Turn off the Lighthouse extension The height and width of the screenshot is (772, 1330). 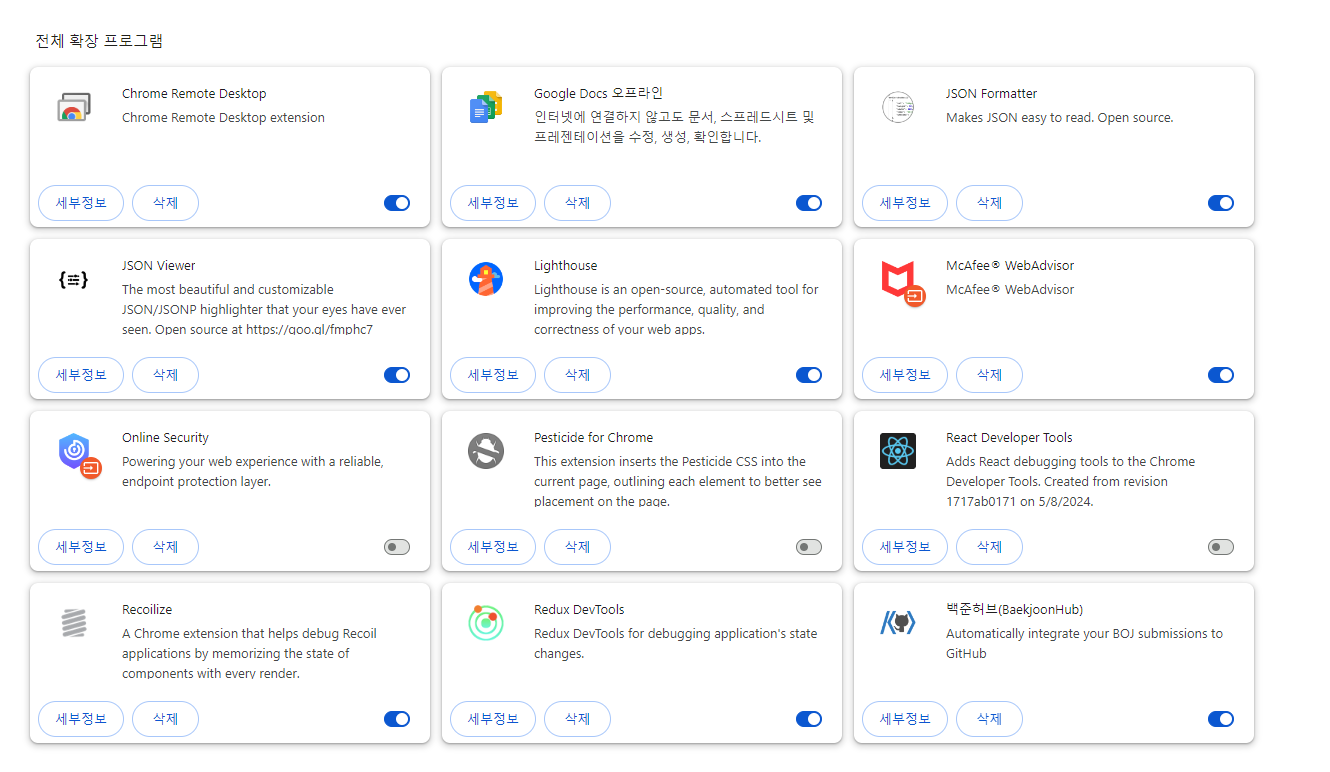coord(809,375)
